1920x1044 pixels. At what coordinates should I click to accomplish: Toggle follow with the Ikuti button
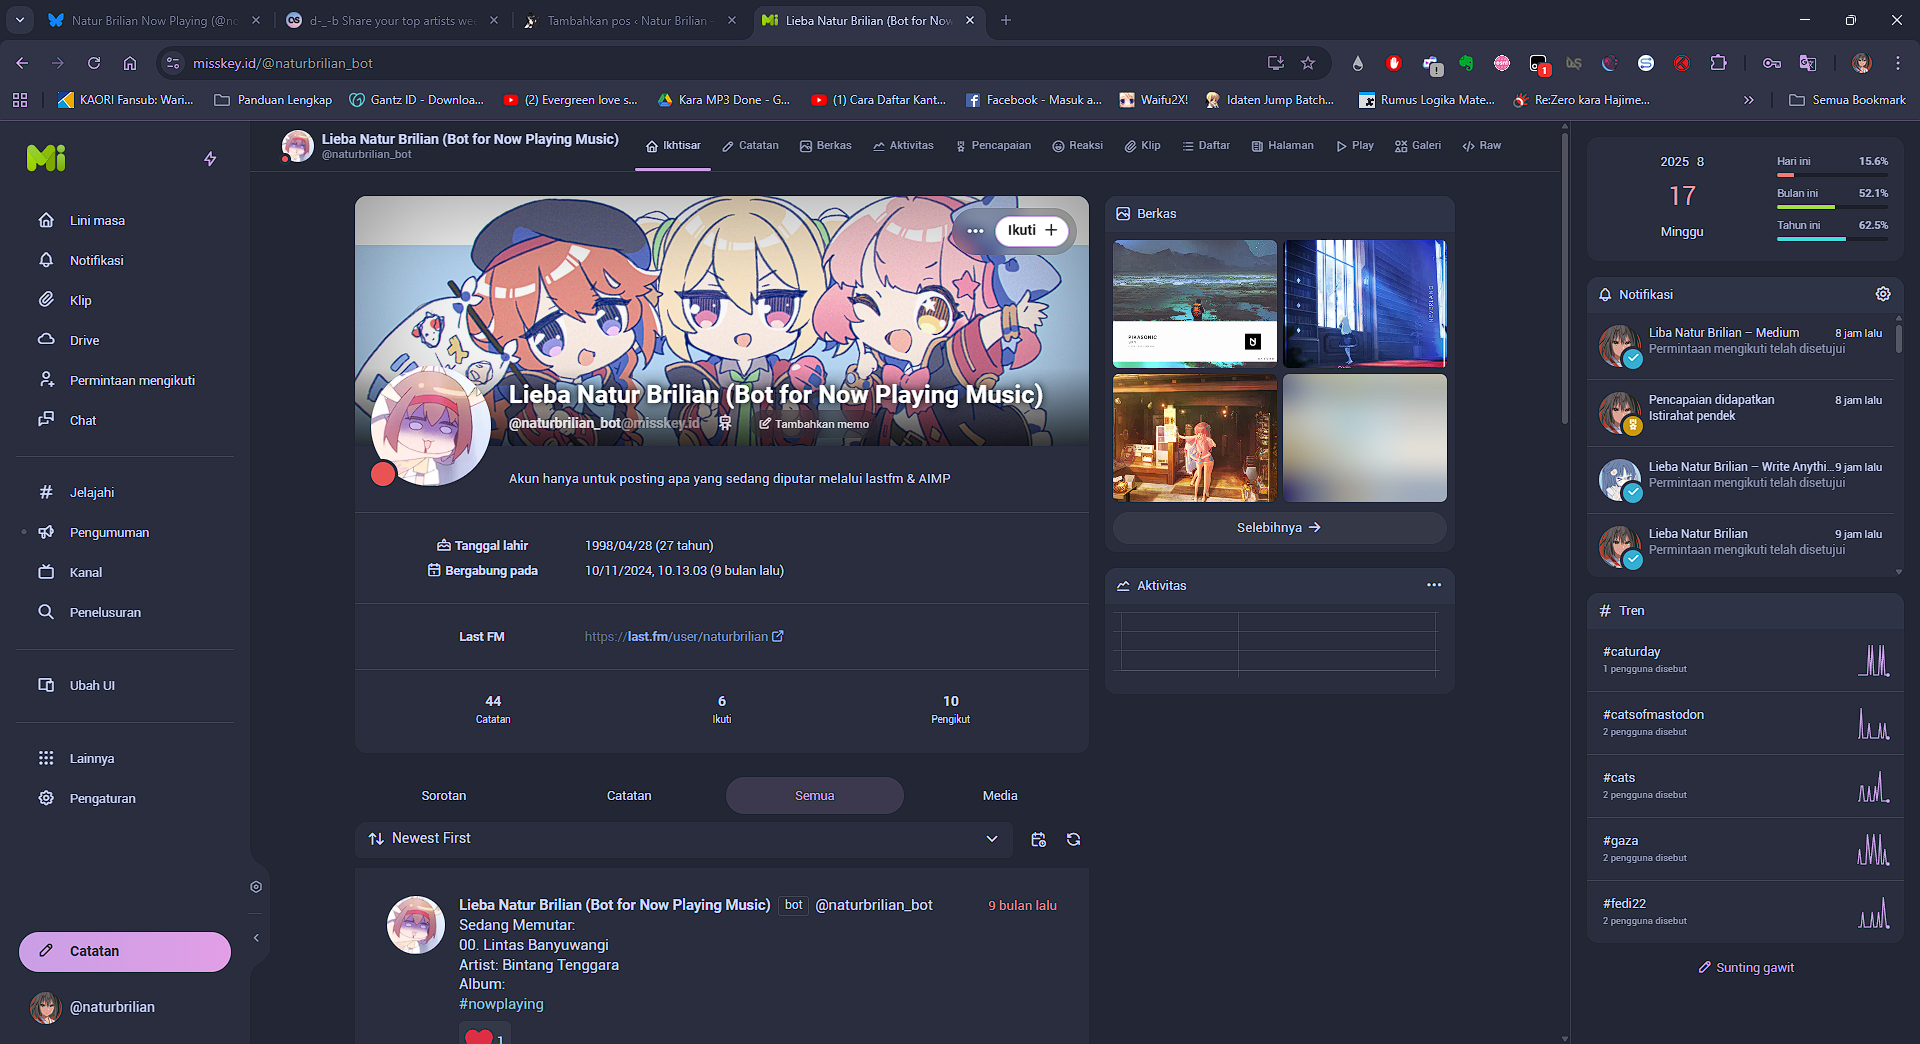[x=1031, y=230]
